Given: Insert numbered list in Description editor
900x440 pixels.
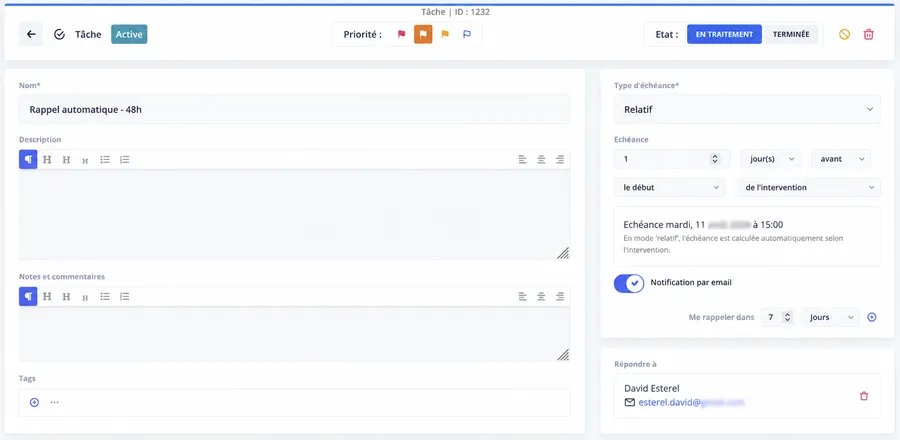Looking at the screenshot, I should [x=125, y=159].
